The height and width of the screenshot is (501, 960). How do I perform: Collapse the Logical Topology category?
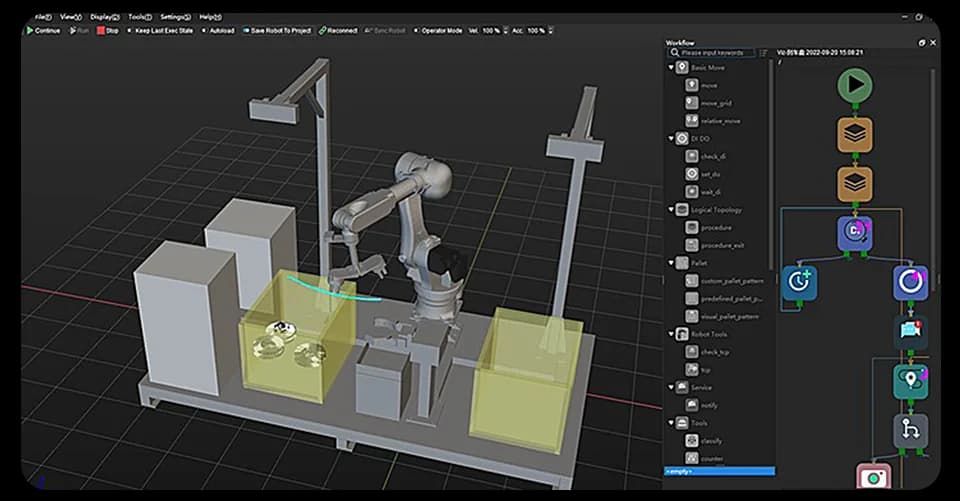pos(671,209)
